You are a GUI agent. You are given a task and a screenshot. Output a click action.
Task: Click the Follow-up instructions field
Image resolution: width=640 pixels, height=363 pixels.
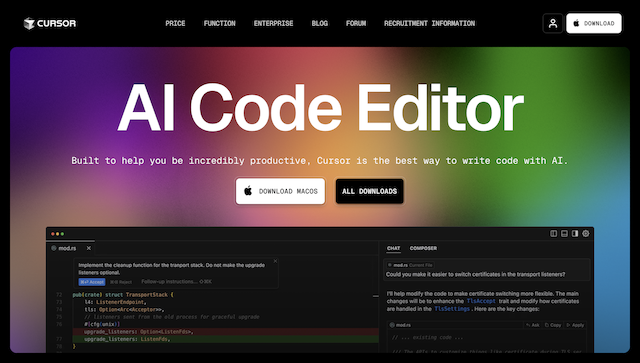click(x=176, y=281)
